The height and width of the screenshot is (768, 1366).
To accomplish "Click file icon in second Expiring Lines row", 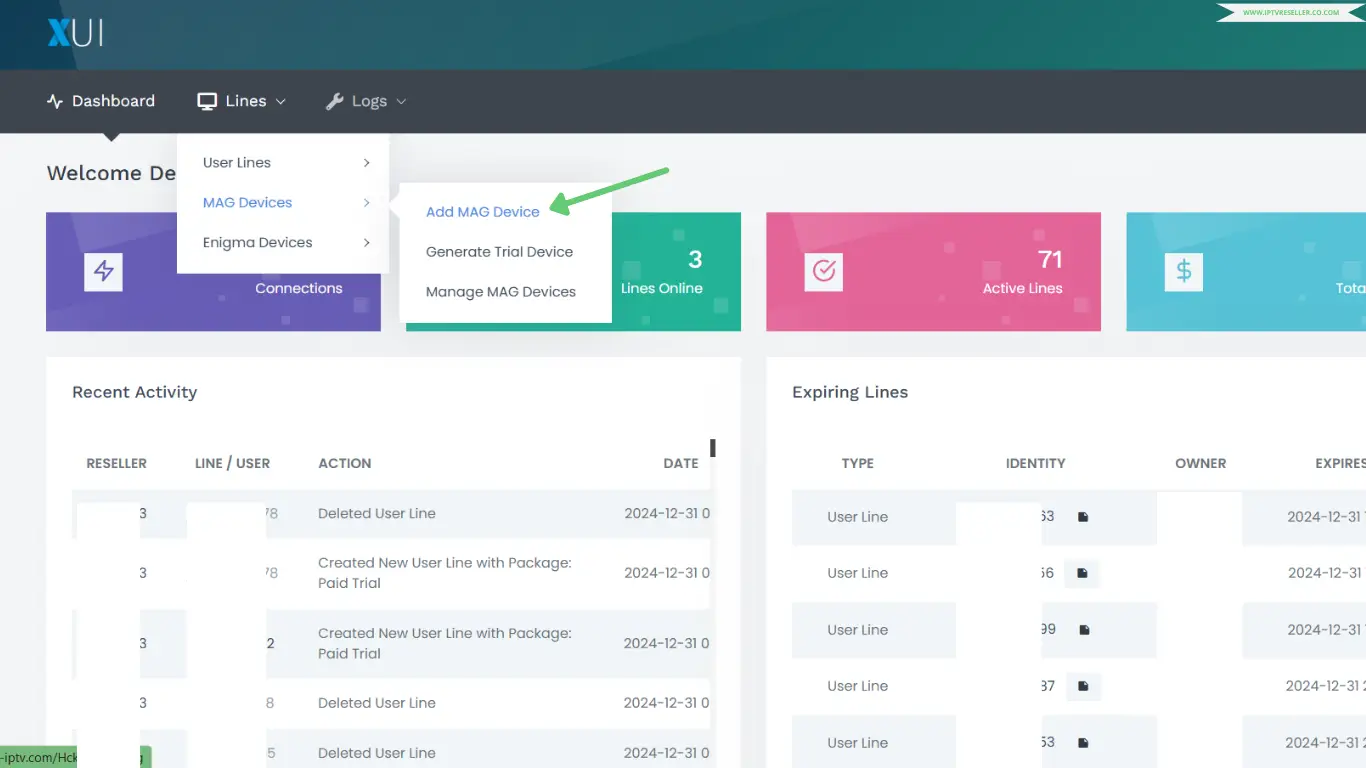I will (x=1083, y=573).
